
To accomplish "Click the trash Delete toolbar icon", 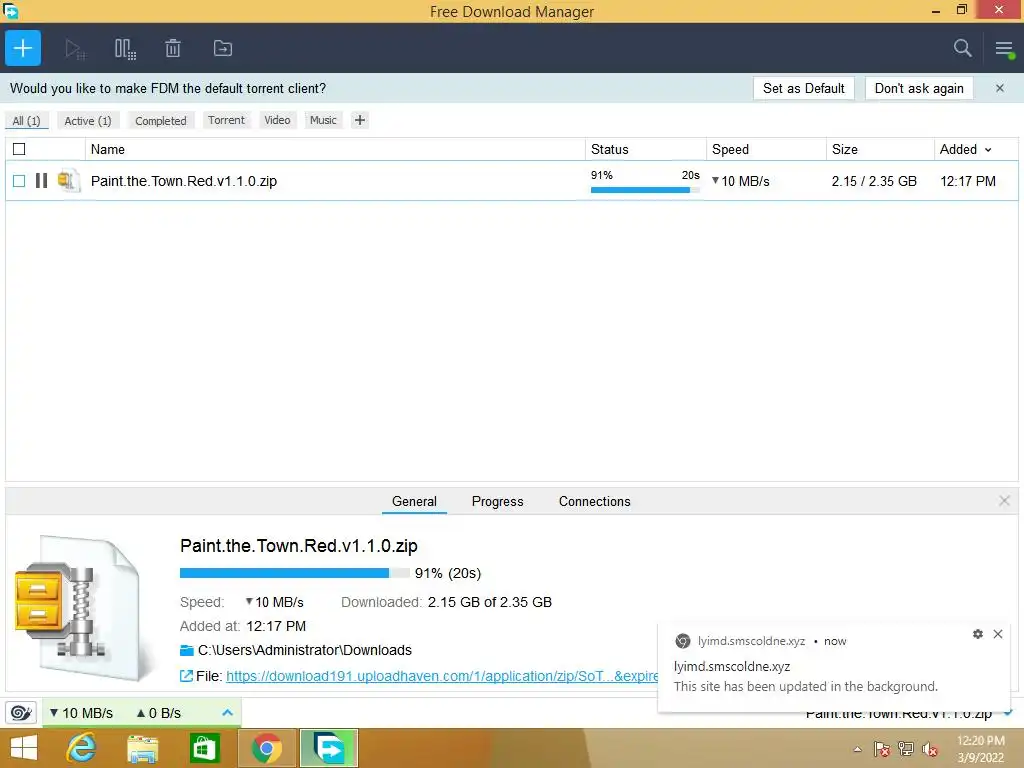I will coord(173,48).
